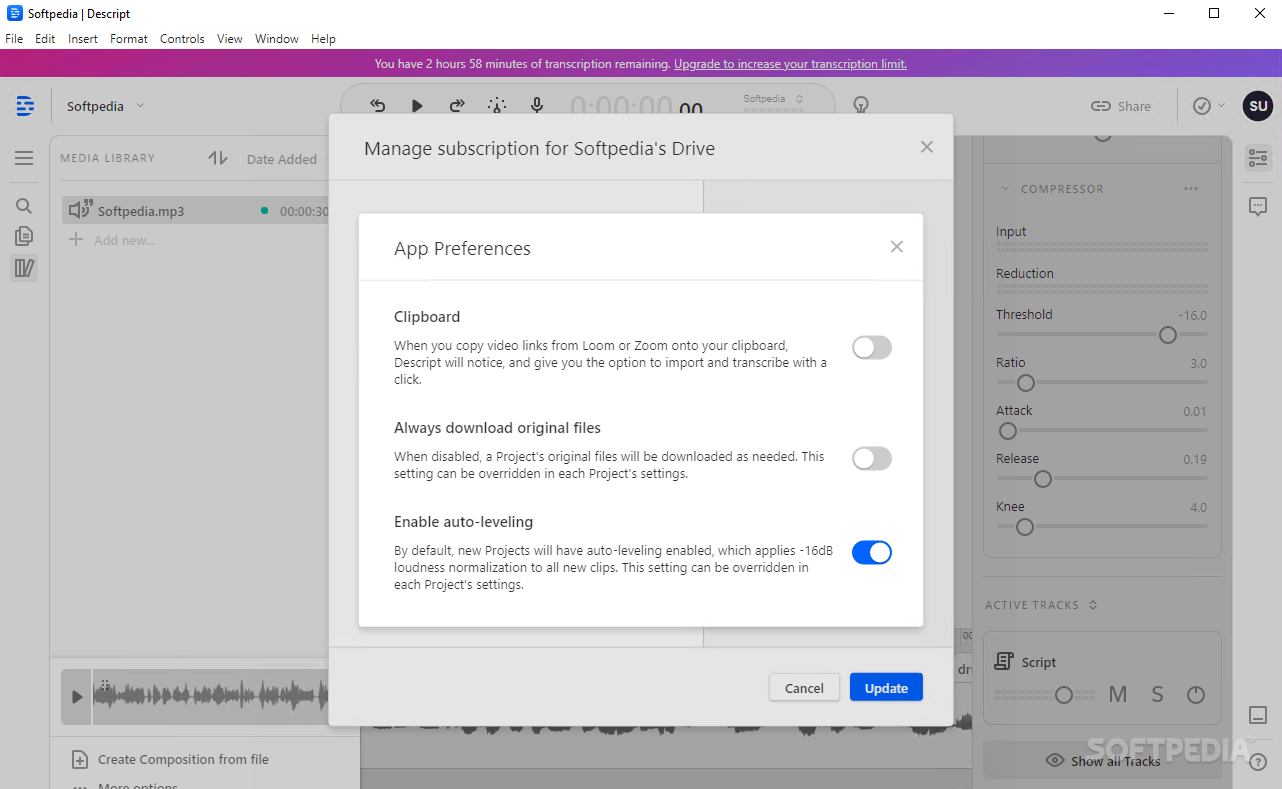Open the SU account avatar
The height and width of the screenshot is (789, 1282).
(1258, 106)
